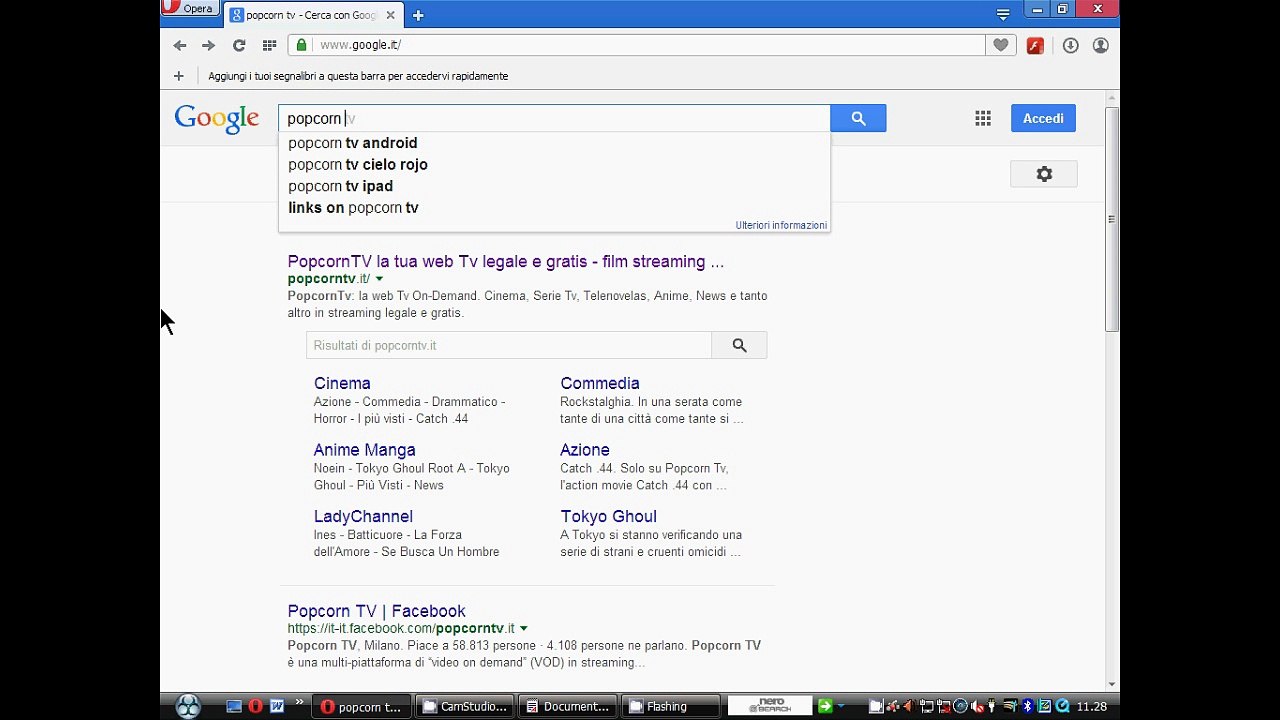Add page to bookmarks with heart icon
The width and height of the screenshot is (1280, 720).
pyautogui.click(x=1000, y=45)
